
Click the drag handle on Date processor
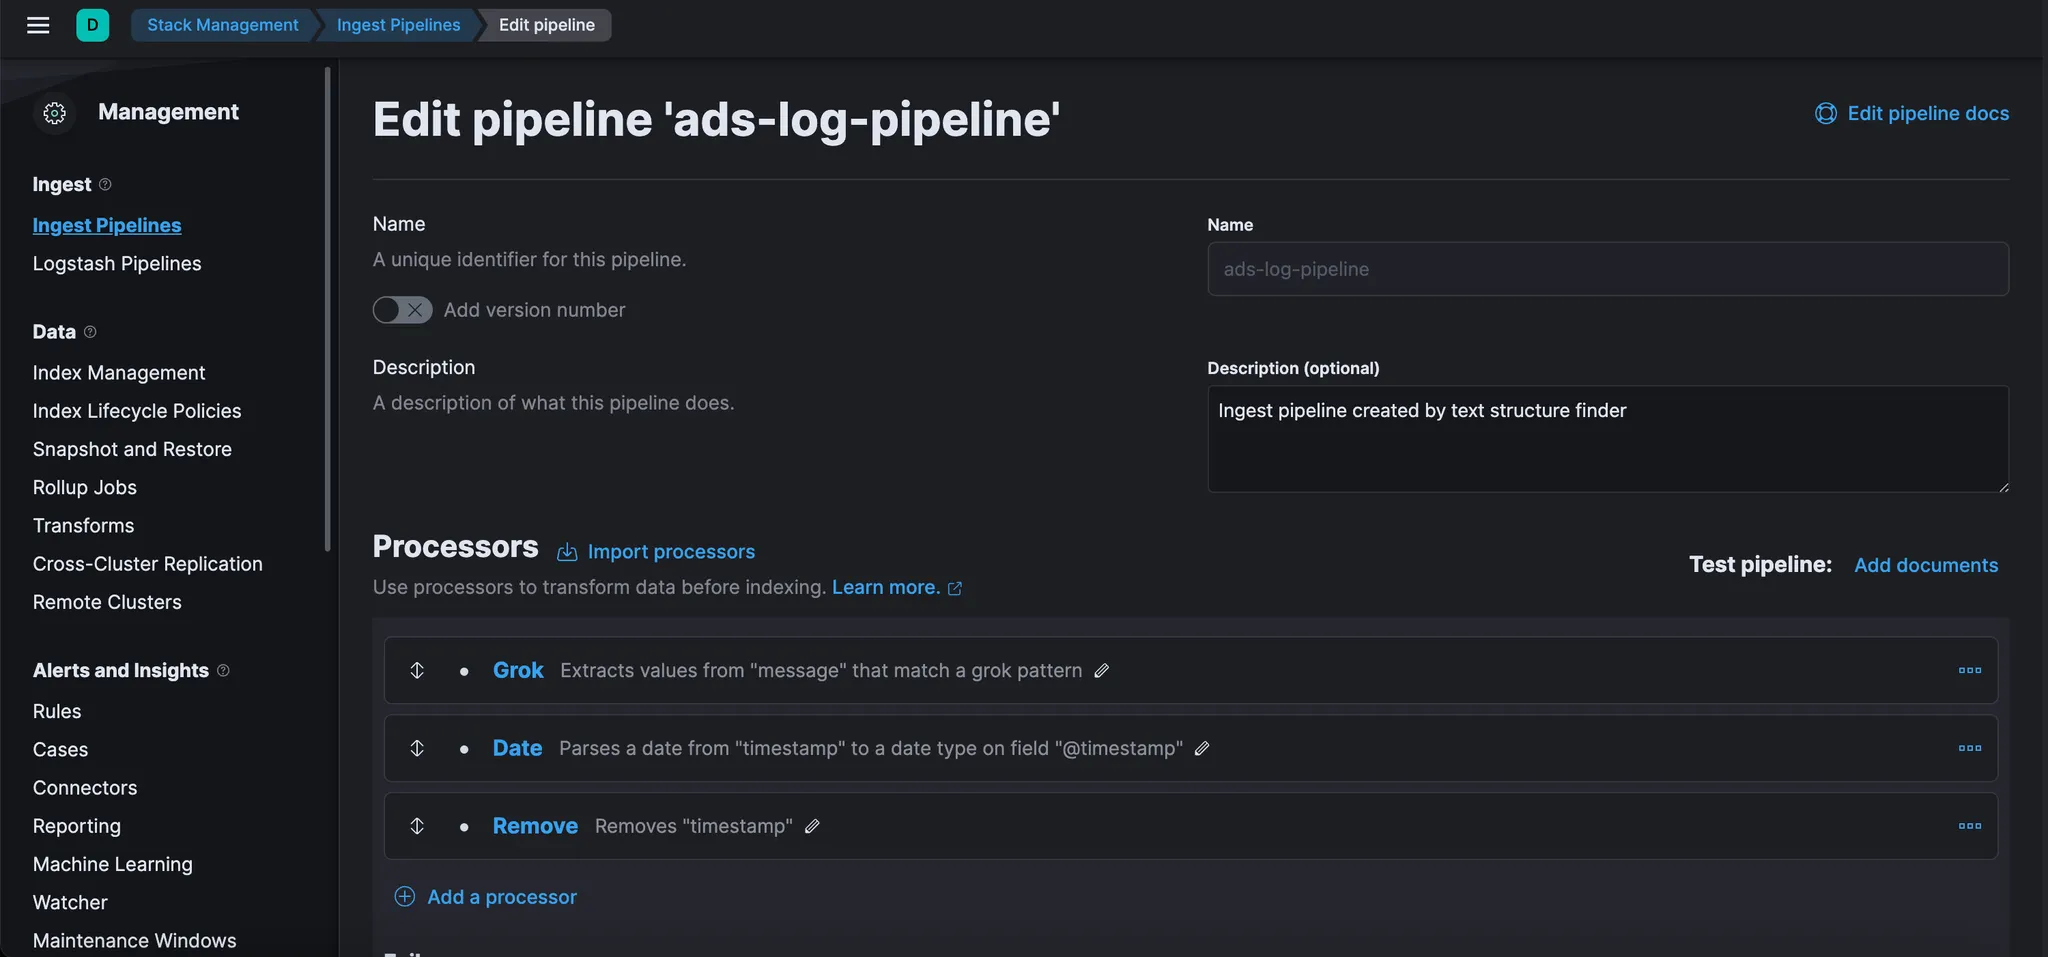tap(417, 748)
